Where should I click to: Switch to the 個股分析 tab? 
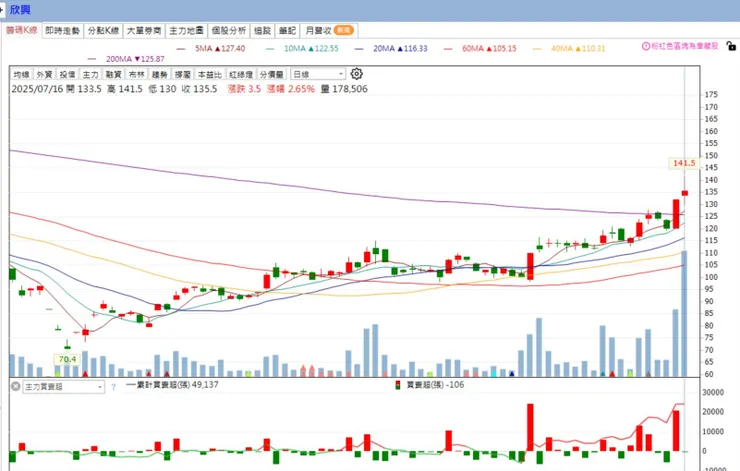228,31
